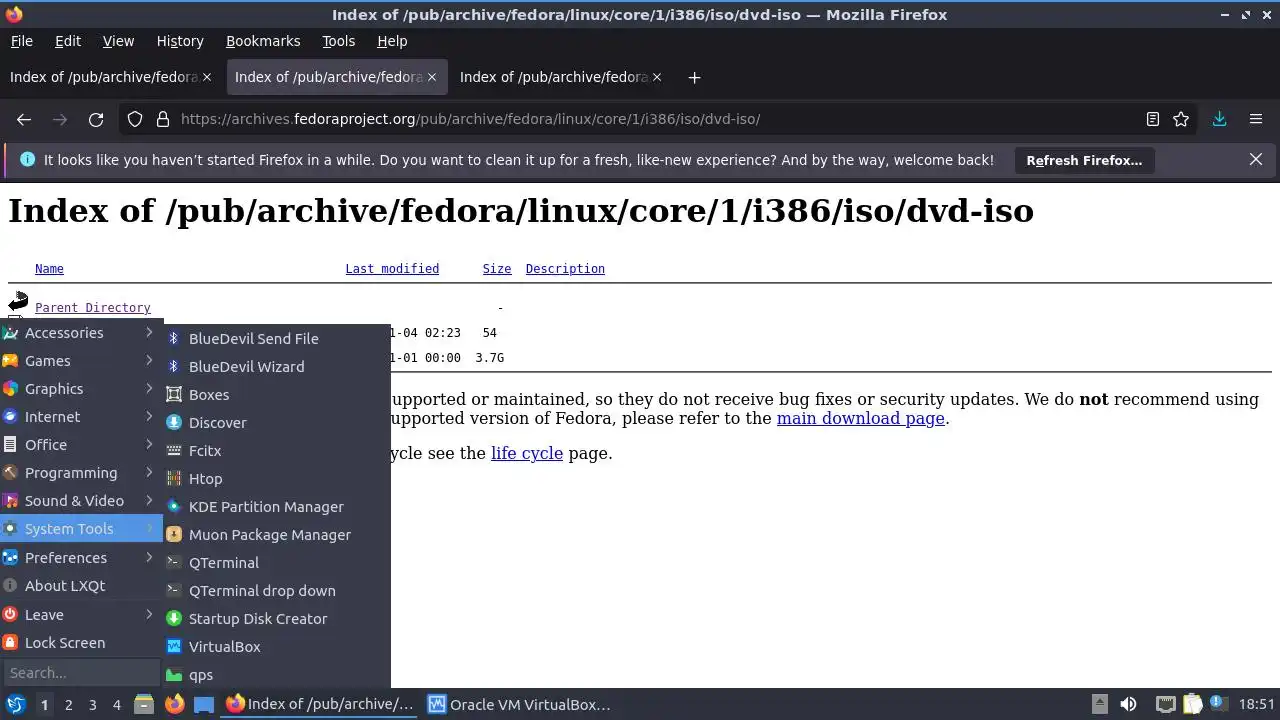Open Boxes application

277,395
